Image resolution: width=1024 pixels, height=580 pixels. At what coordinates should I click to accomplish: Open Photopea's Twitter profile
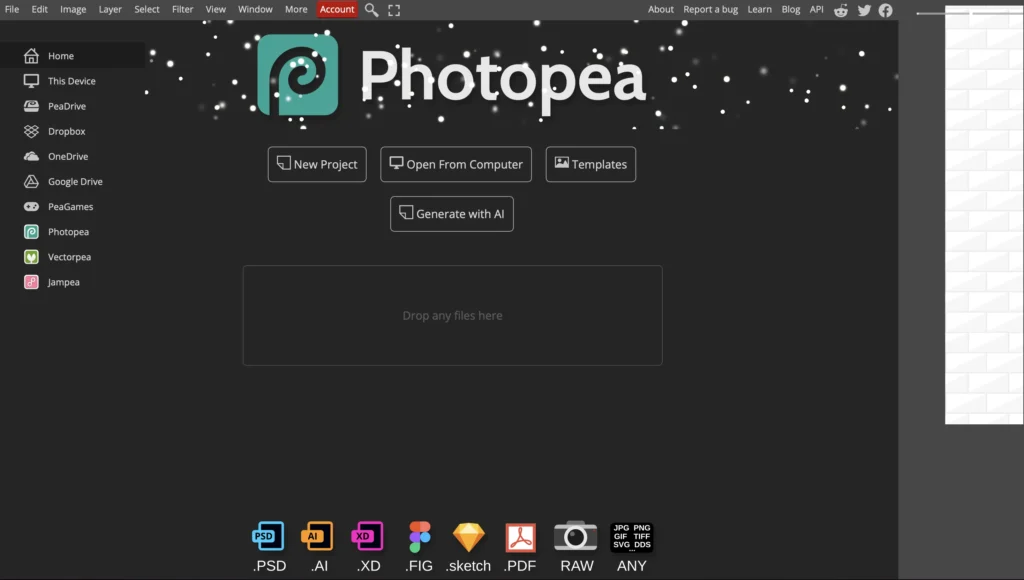[x=864, y=10]
